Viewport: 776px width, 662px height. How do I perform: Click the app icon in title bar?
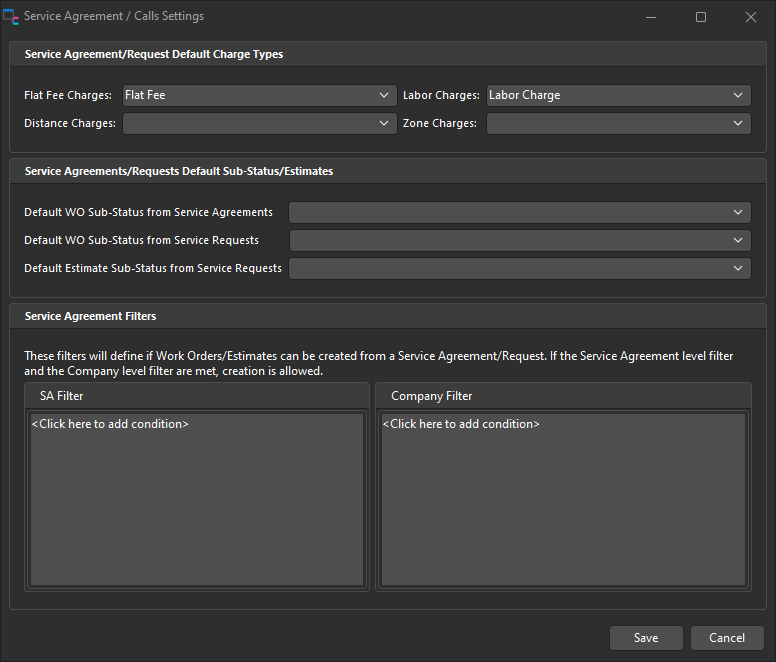[x=12, y=17]
